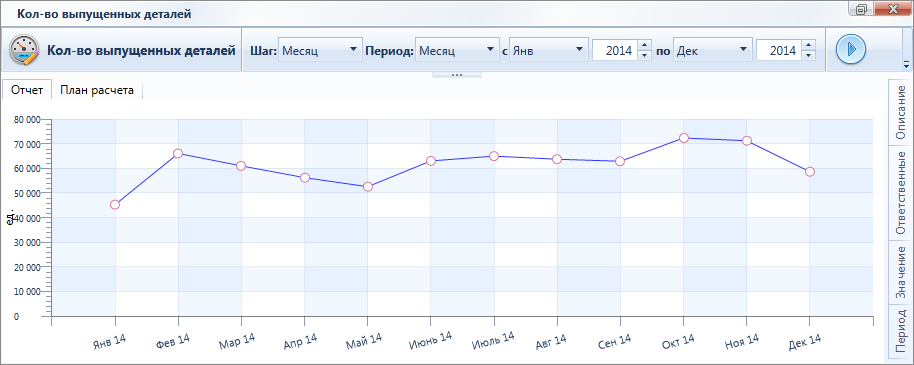This screenshot has height=365, width=914.
Task: Click the run report play button
Action: coord(851,49)
